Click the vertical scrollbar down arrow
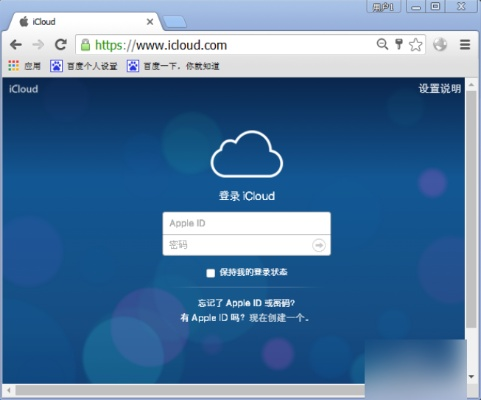481x400 pixels. [x=471, y=377]
